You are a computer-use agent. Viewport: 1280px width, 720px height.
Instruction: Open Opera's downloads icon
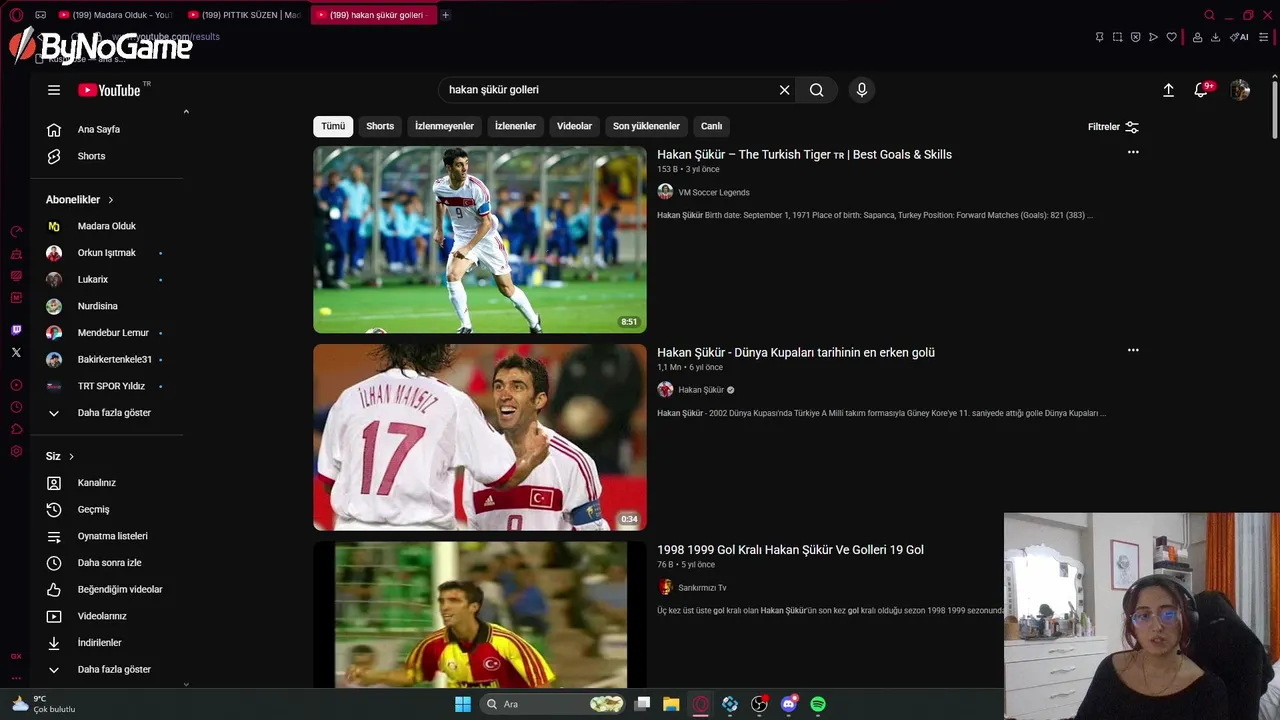click(1215, 37)
